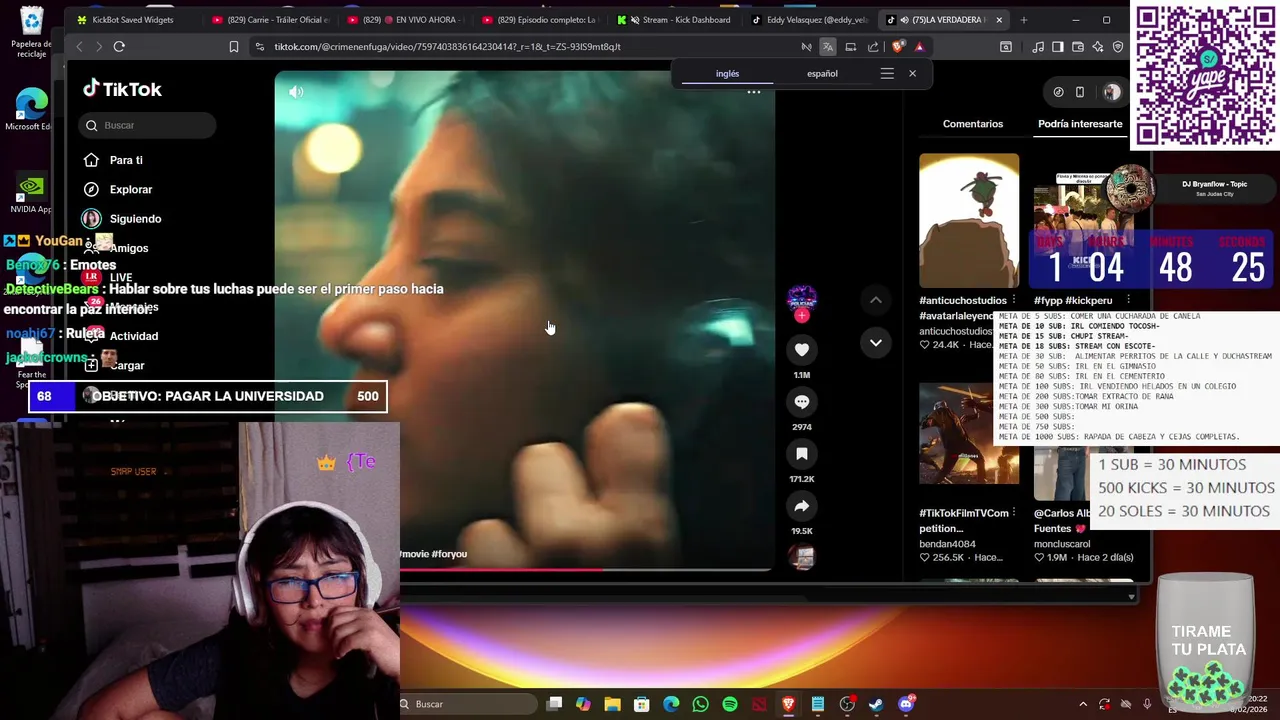The height and width of the screenshot is (720, 1280).
Task: Go to previous video with up arrow
Action: click(x=875, y=300)
